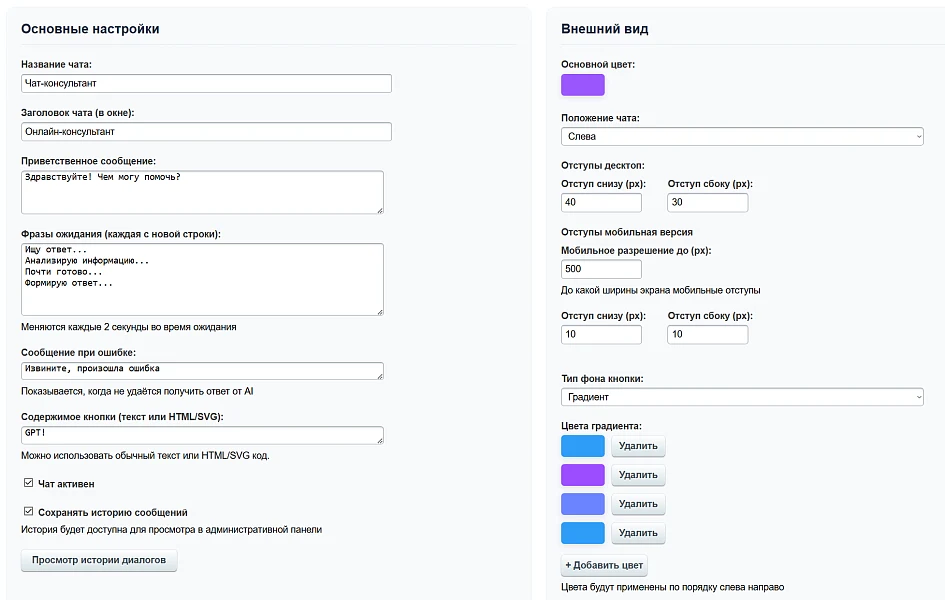Select the 'Приветственное сообщение' textarea
Screen dimensions: 945x600
tap(202, 192)
